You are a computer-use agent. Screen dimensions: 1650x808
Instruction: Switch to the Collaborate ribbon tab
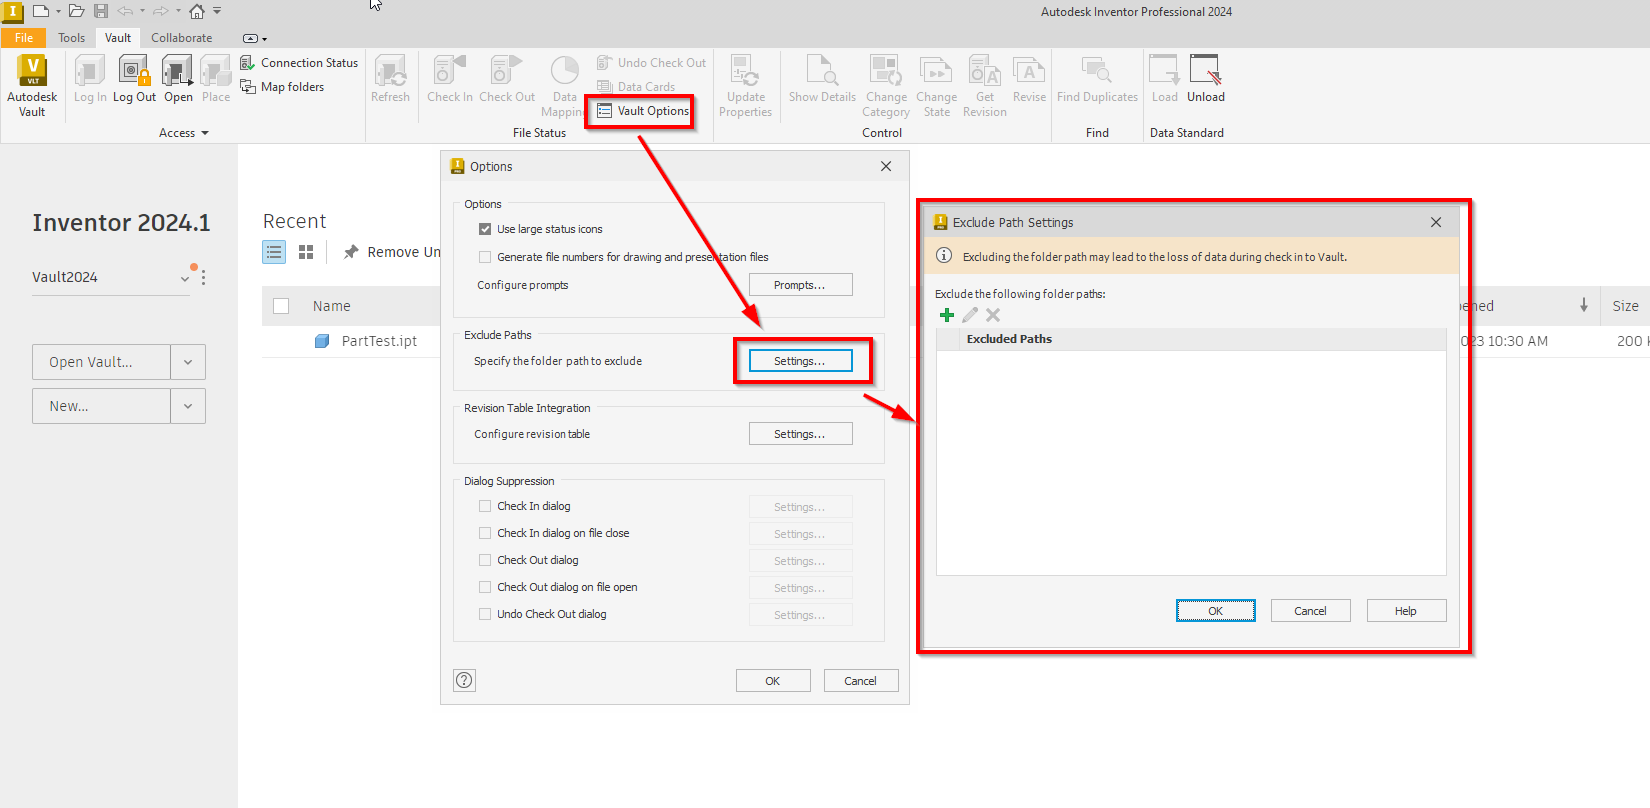coord(181,38)
